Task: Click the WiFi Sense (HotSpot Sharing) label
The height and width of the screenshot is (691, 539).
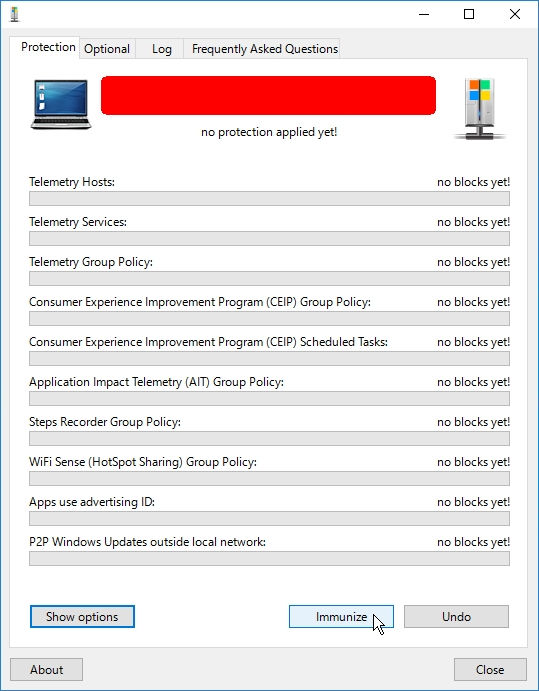Action: click(143, 462)
